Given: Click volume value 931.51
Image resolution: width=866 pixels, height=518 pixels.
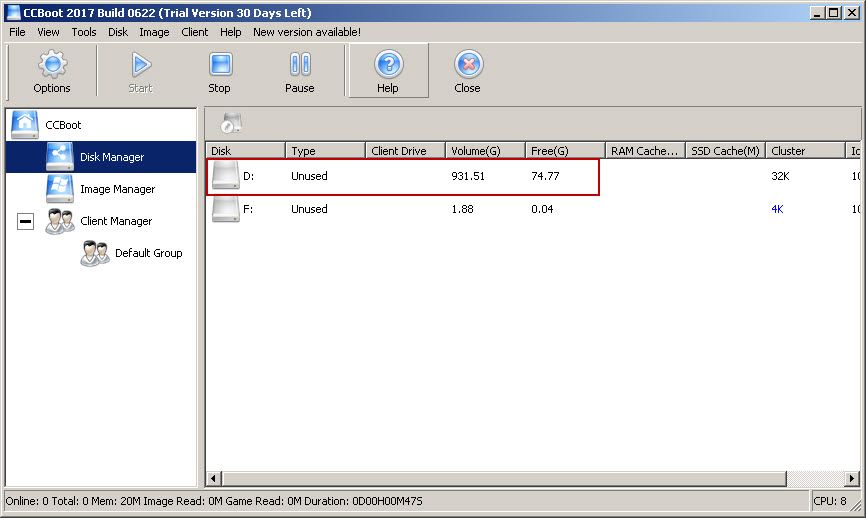Looking at the screenshot, I should [x=468, y=176].
